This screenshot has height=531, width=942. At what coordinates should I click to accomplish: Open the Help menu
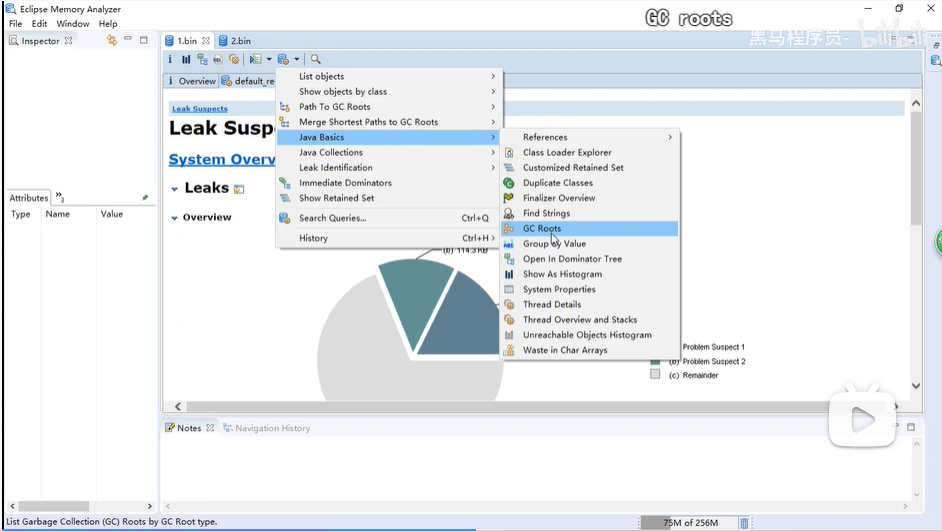(x=108, y=23)
